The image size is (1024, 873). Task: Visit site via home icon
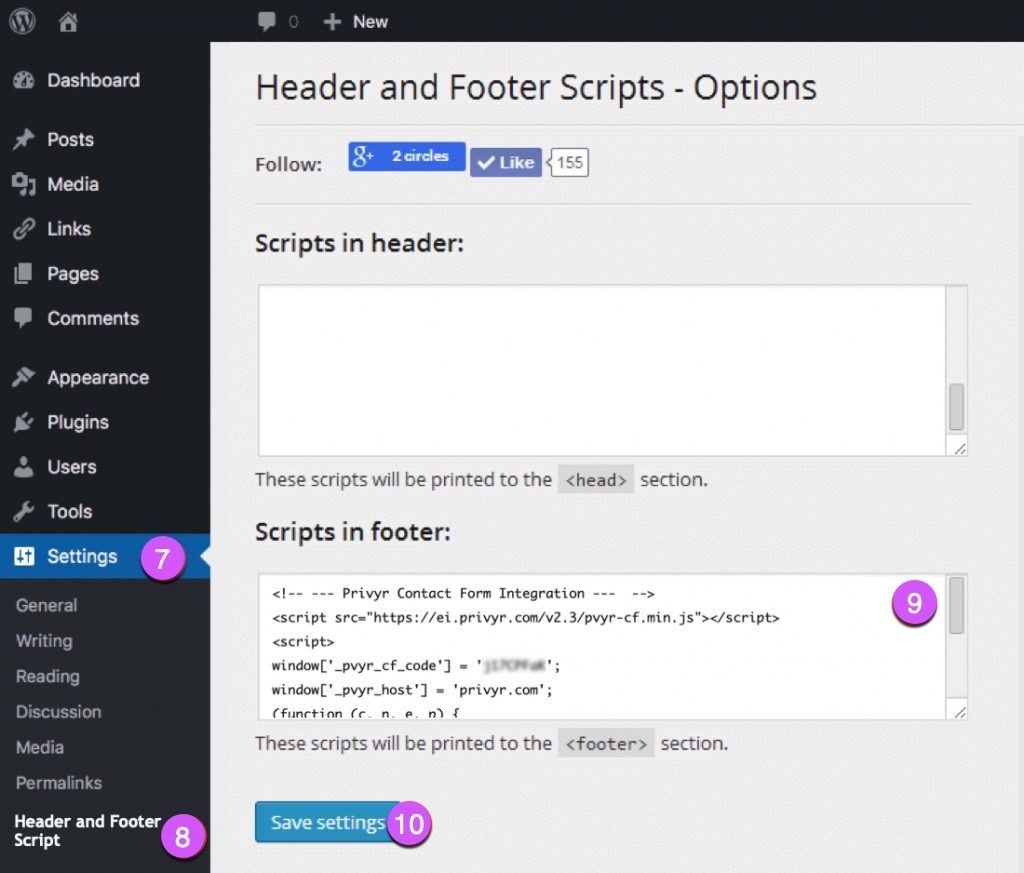click(68, 22)
